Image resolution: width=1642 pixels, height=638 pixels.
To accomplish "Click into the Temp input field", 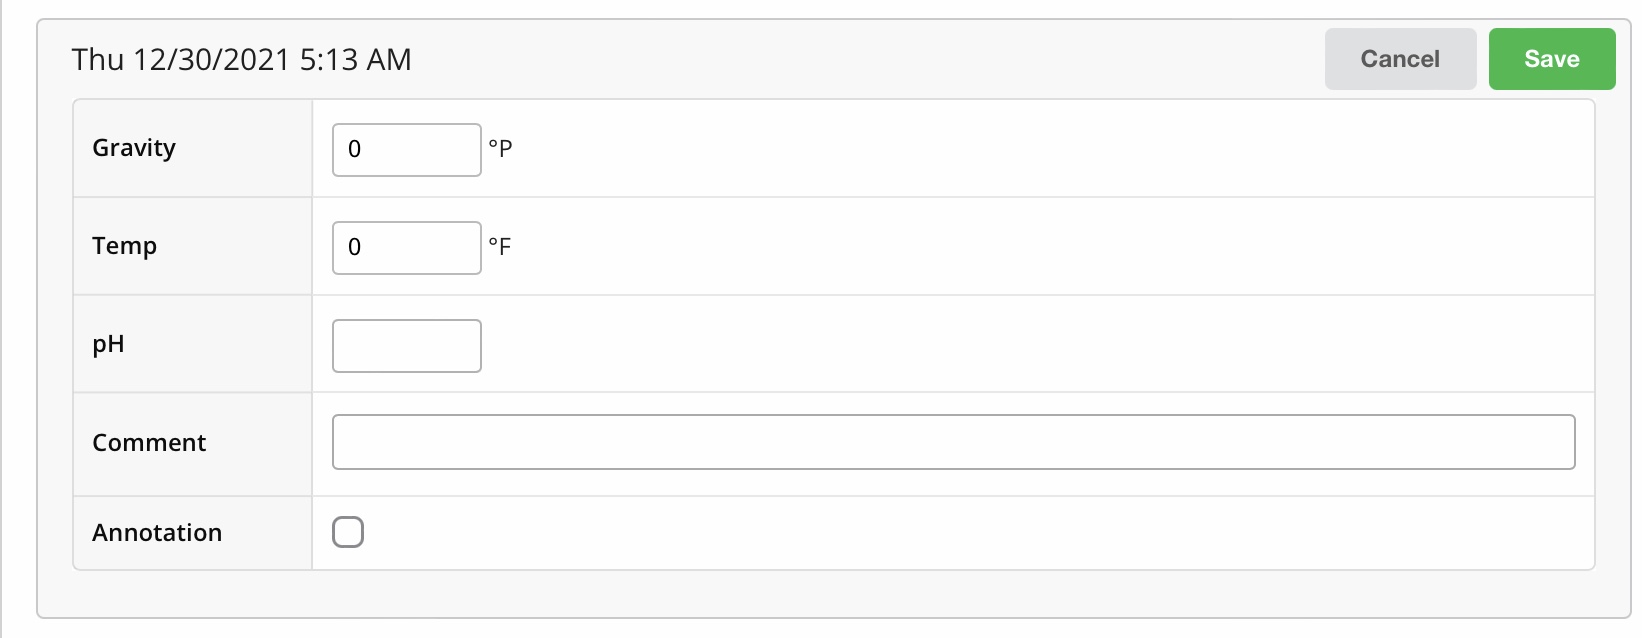I will (406, 248).
